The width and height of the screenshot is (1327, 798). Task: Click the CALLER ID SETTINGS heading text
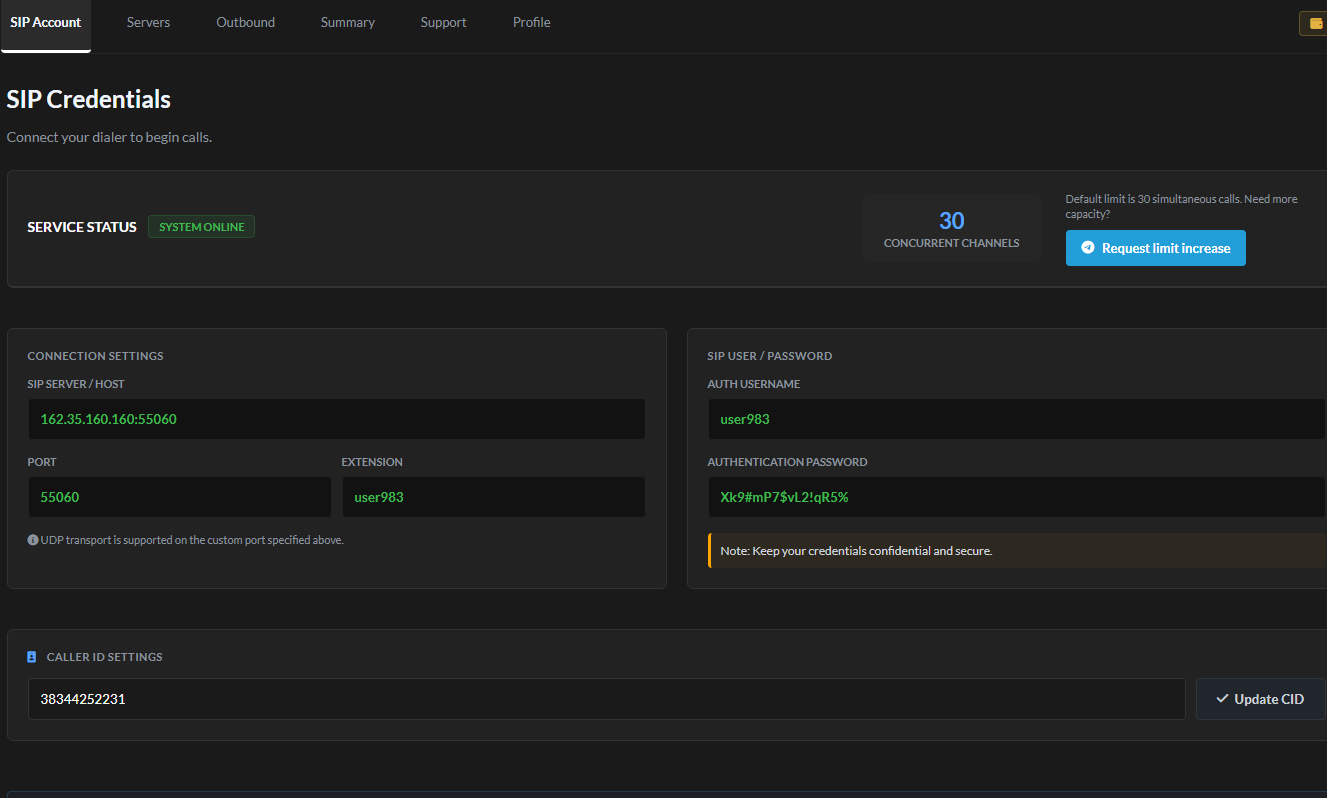point(105,657)
